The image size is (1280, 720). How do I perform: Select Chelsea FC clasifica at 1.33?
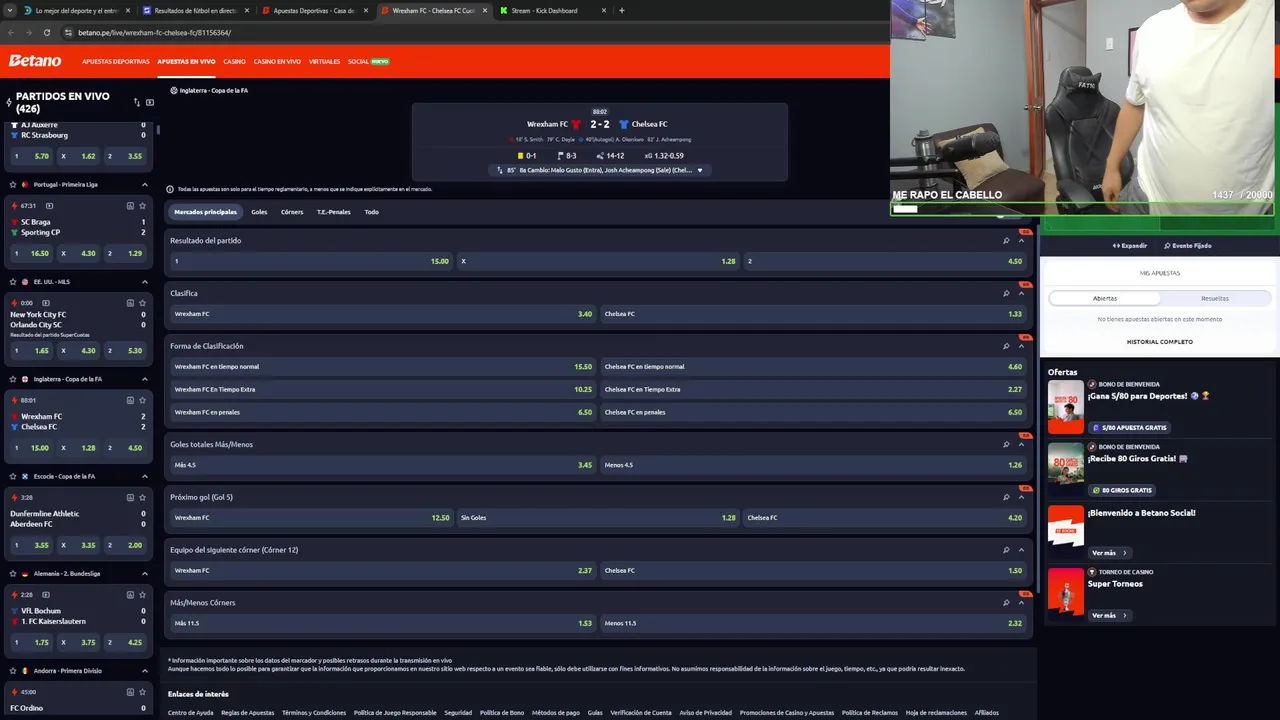coord(813,314)
